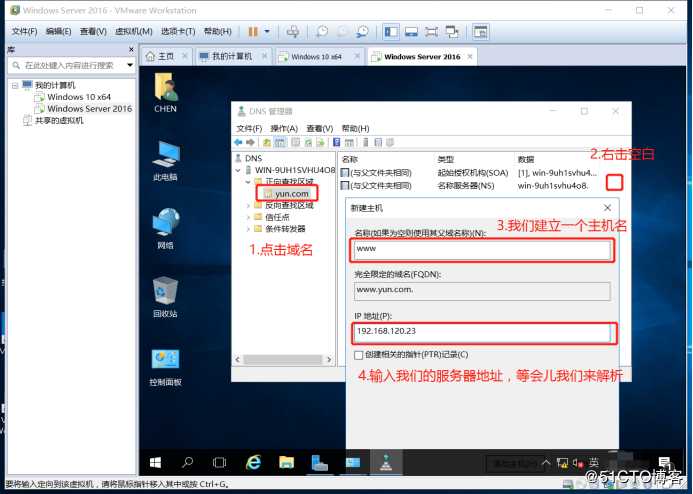This screenshot has width=693, height=494.
Task: Open the library search dropdown arrow
Action: pos(130,65)
